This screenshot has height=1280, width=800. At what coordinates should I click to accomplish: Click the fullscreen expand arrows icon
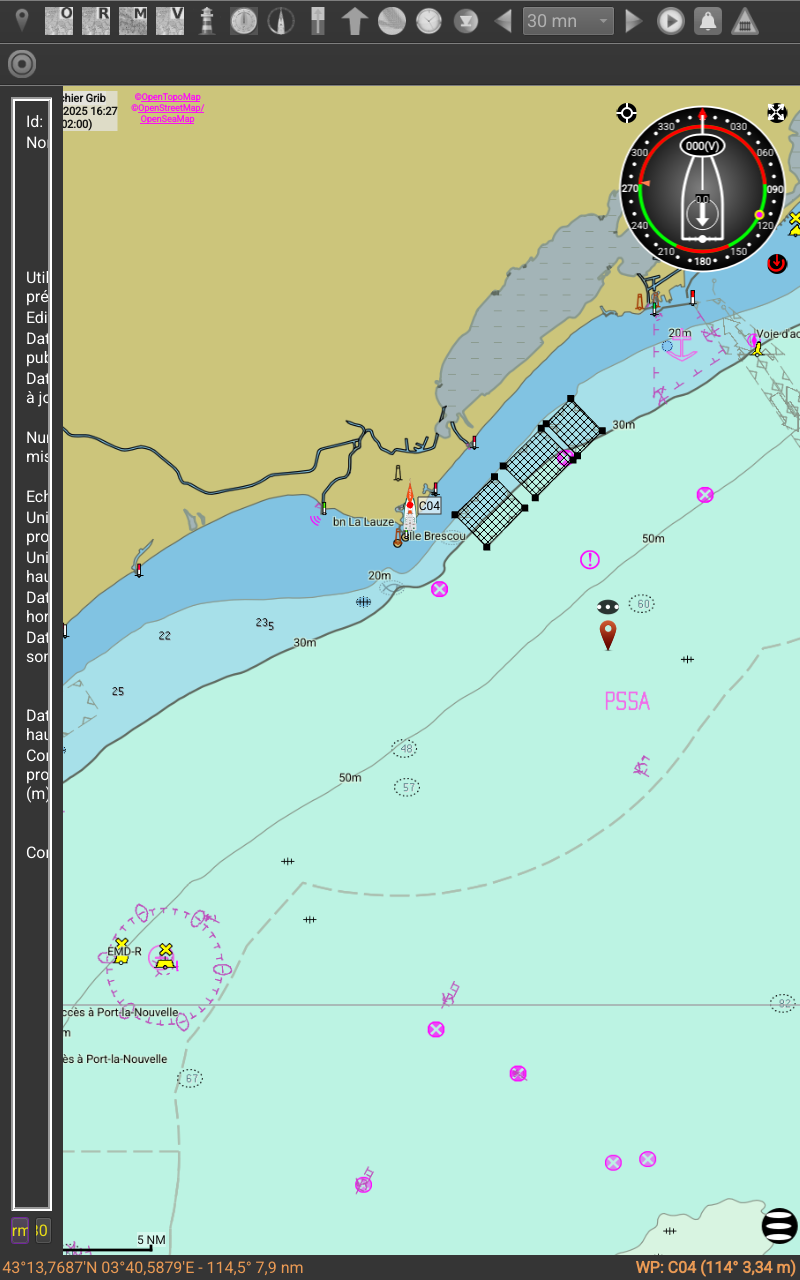click(x=777, y=113)
